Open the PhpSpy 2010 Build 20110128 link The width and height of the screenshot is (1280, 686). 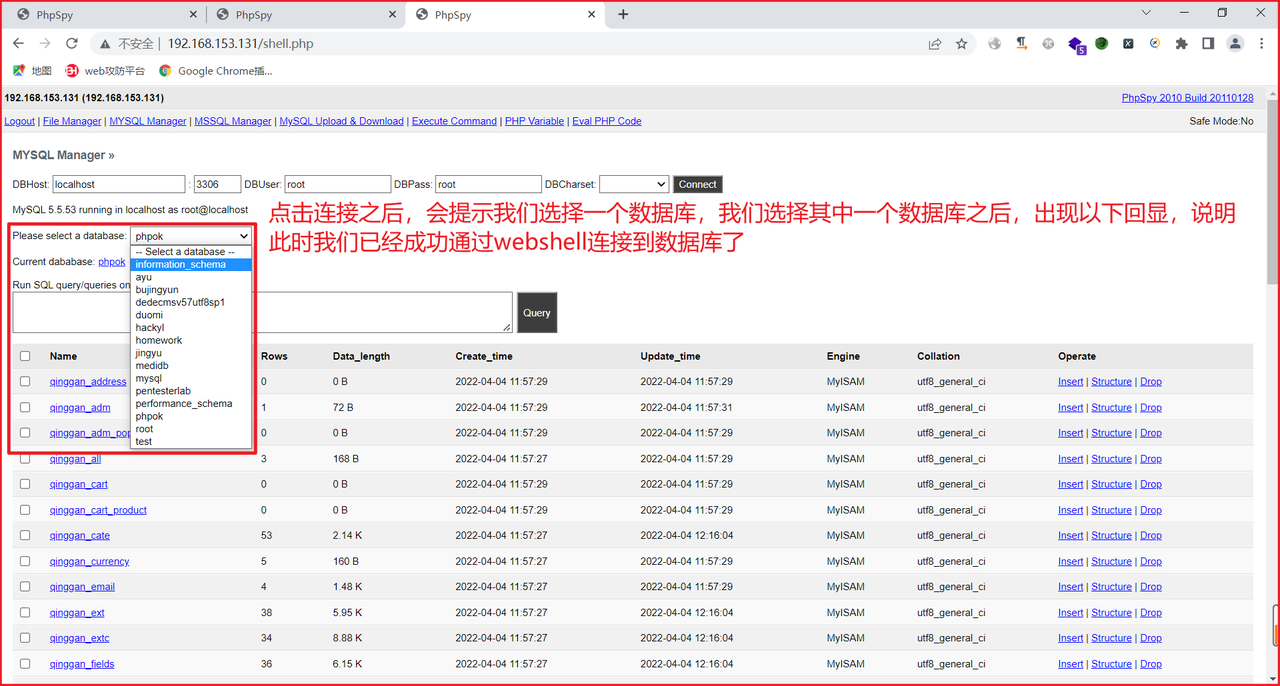click(1187, 98)
